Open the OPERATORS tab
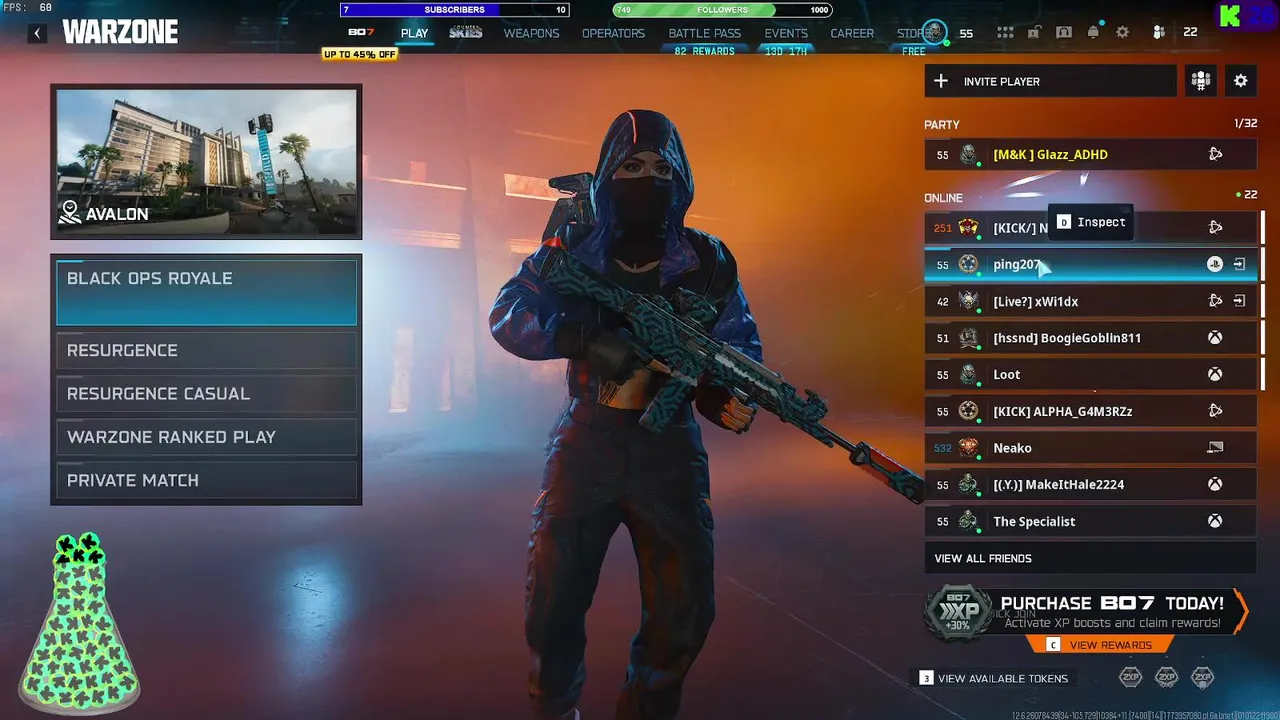Viewport: 1280px width, 720px height. (x=613, y=33)
